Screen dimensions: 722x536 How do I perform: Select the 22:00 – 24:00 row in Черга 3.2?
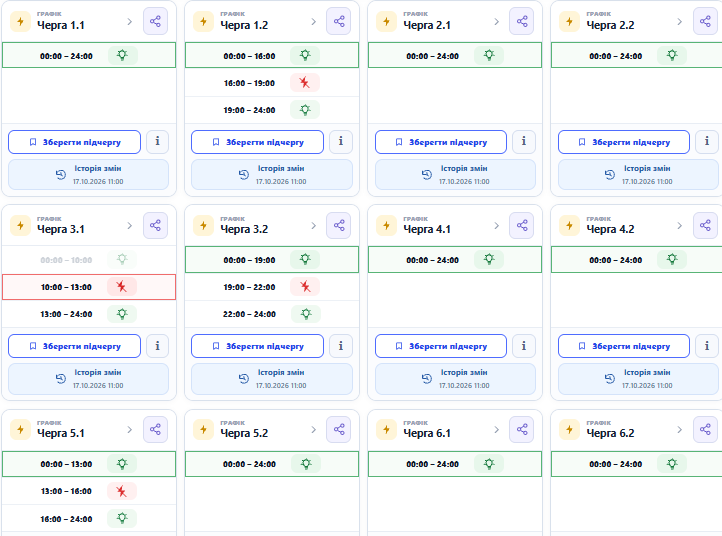[x=272, y=314]
